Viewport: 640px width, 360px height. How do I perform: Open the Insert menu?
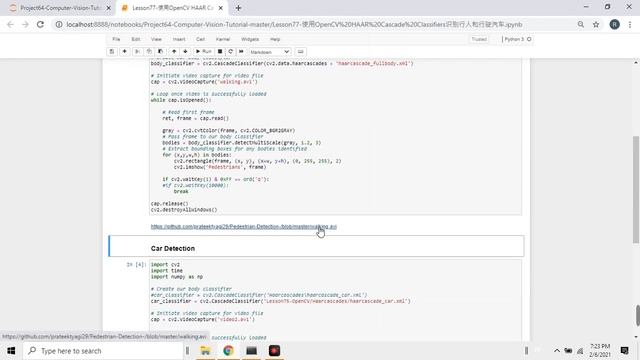tap(179, 39)
